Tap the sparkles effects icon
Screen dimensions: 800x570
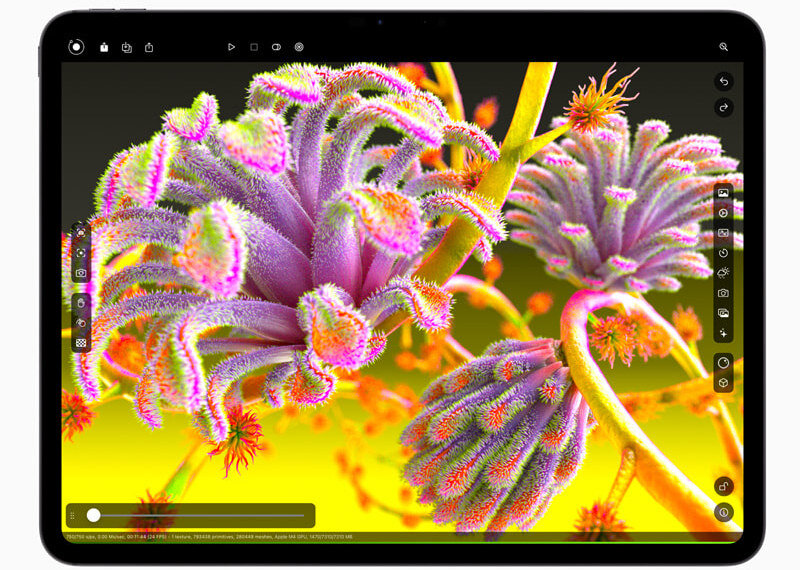[x=723, y=333]
